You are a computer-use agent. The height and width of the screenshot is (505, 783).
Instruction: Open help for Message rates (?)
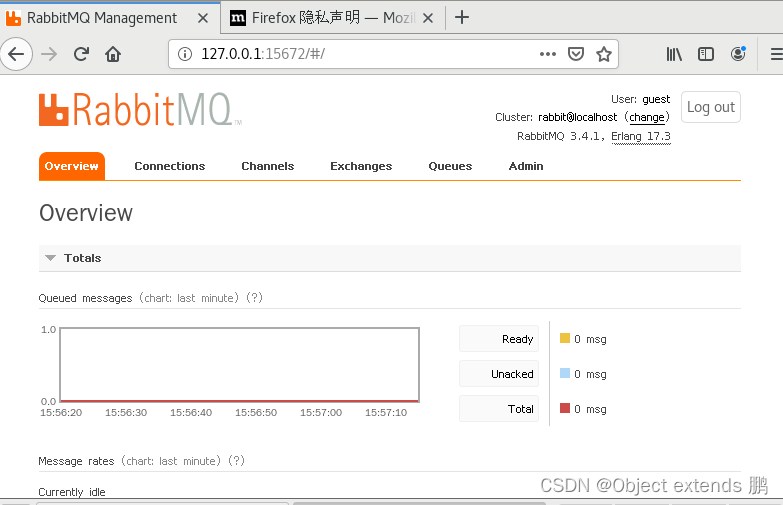236,461
